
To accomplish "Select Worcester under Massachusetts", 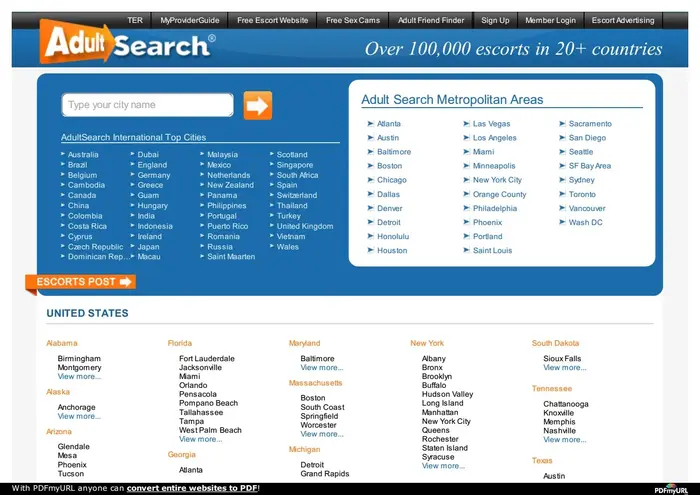I will point(318,425).
